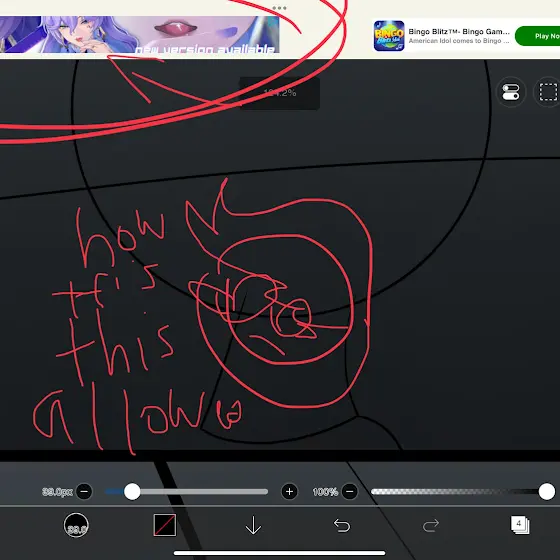The image size is (560, 560).
Task: Open the red color swatch
Action: click(x=165, y=525)
